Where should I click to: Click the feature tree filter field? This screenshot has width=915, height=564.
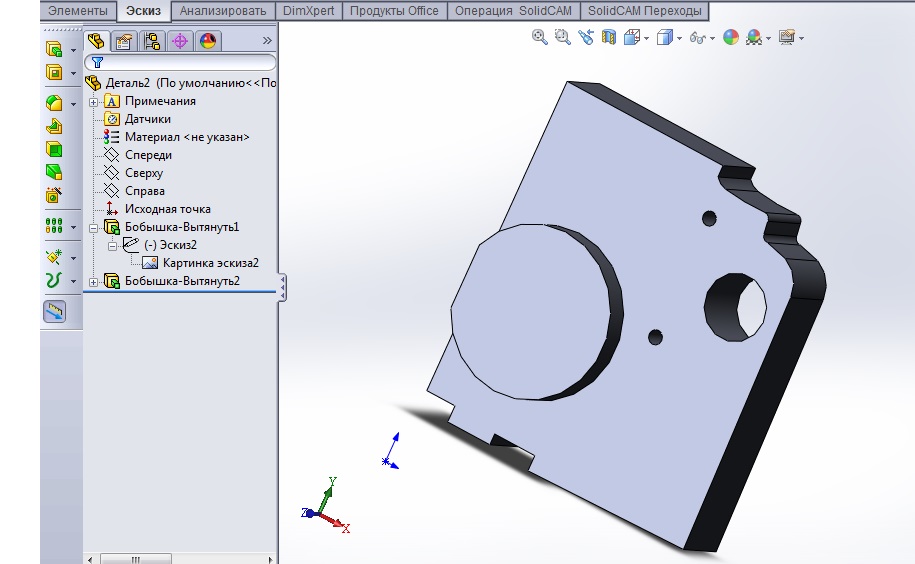point(180,62)
